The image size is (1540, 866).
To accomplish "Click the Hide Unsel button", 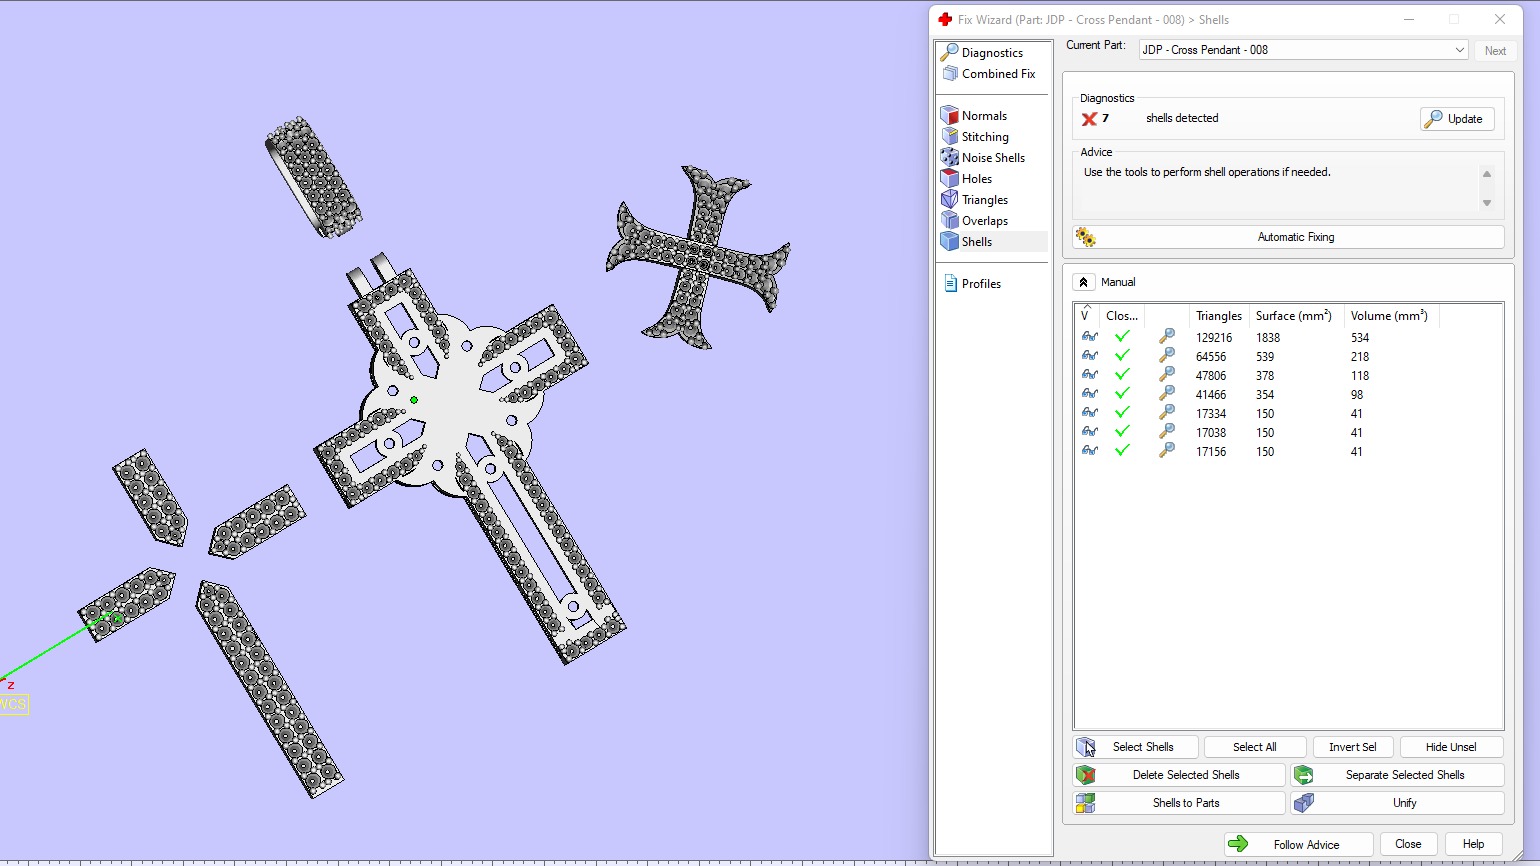I will coord(1451,747).
